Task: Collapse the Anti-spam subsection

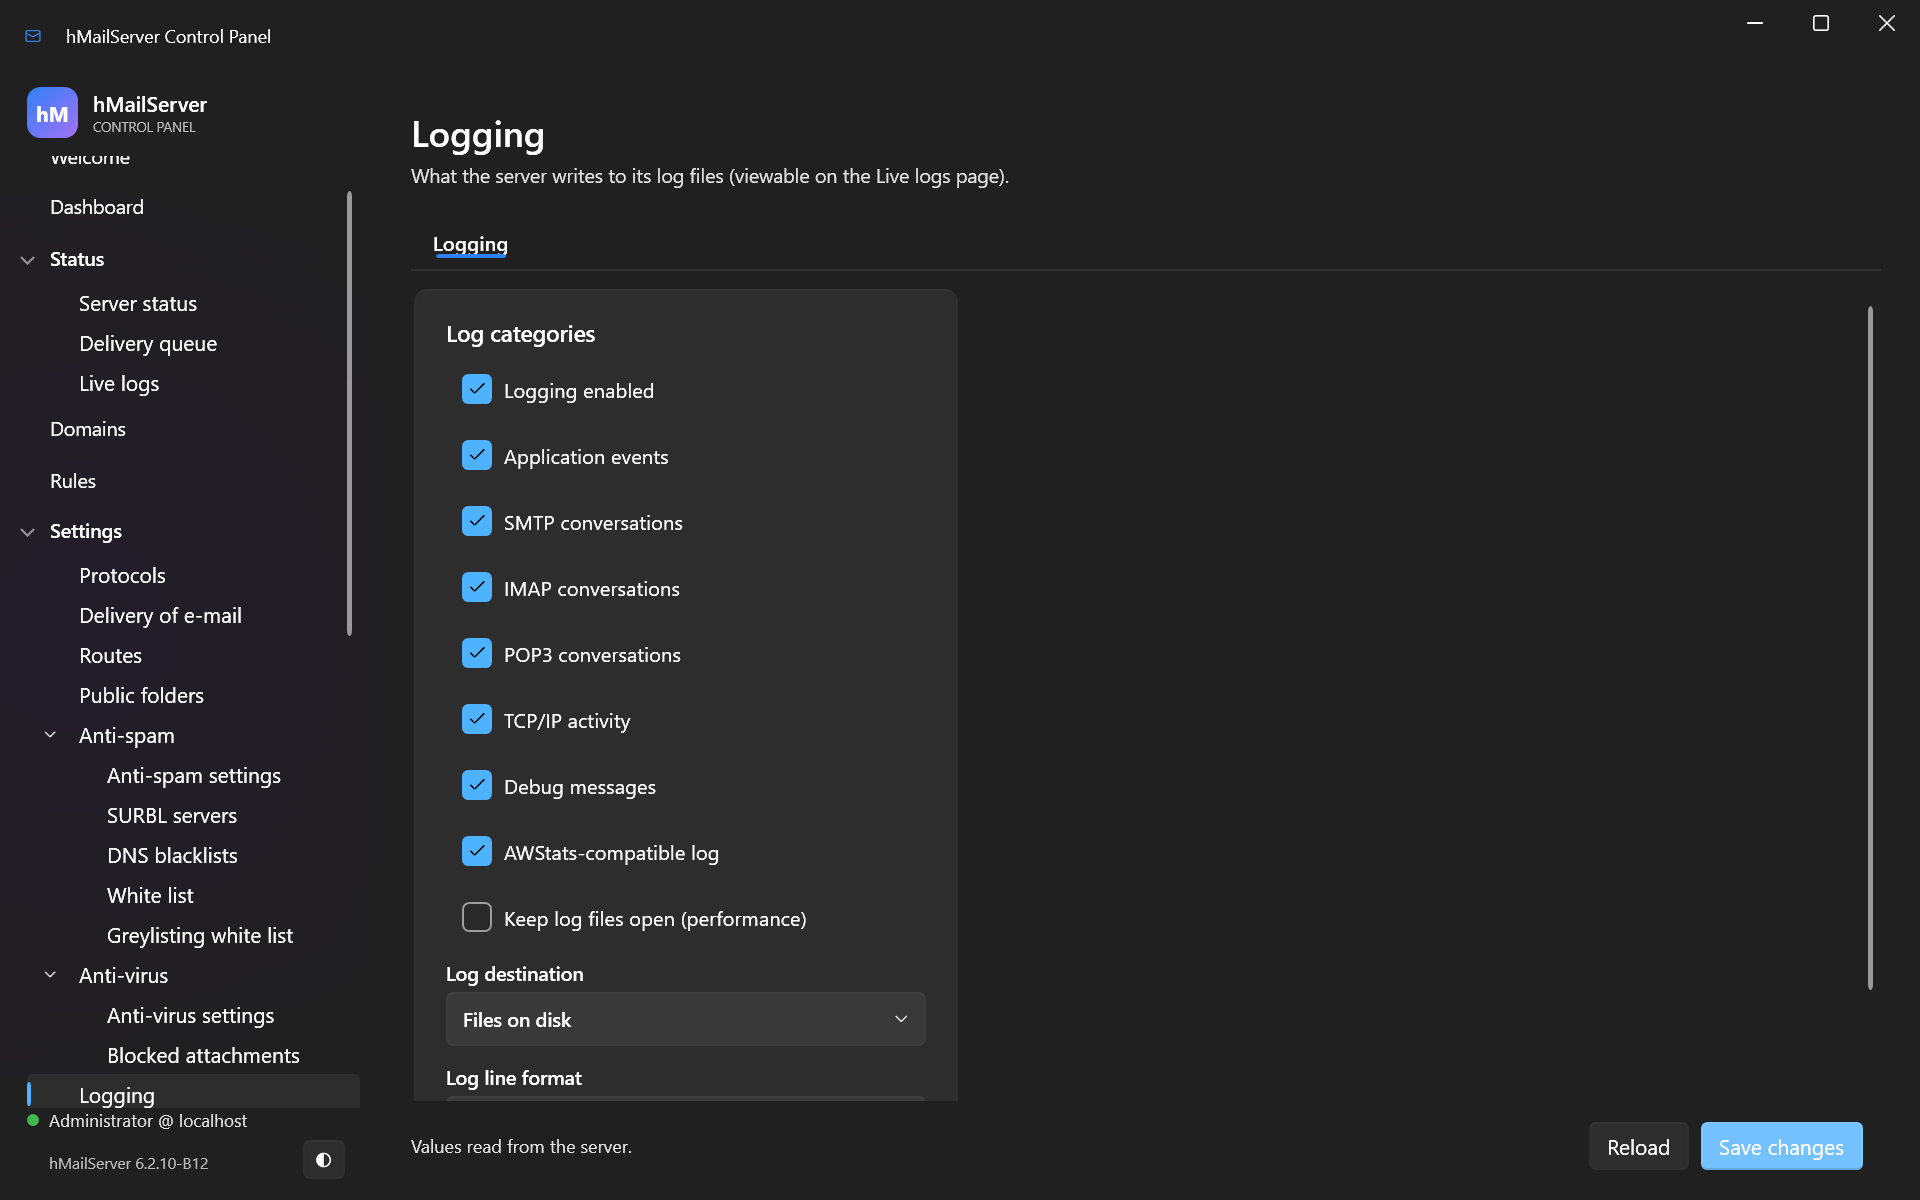Action: click(x=50, y=735)
